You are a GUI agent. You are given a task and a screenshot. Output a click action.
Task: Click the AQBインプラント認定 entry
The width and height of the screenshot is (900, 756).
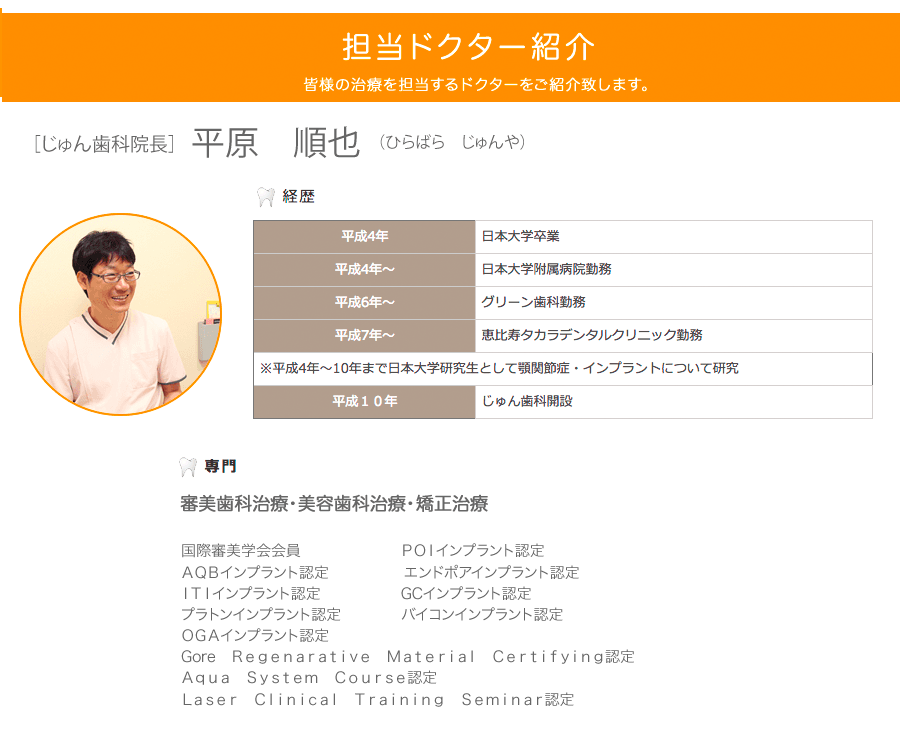pos(255,572)
